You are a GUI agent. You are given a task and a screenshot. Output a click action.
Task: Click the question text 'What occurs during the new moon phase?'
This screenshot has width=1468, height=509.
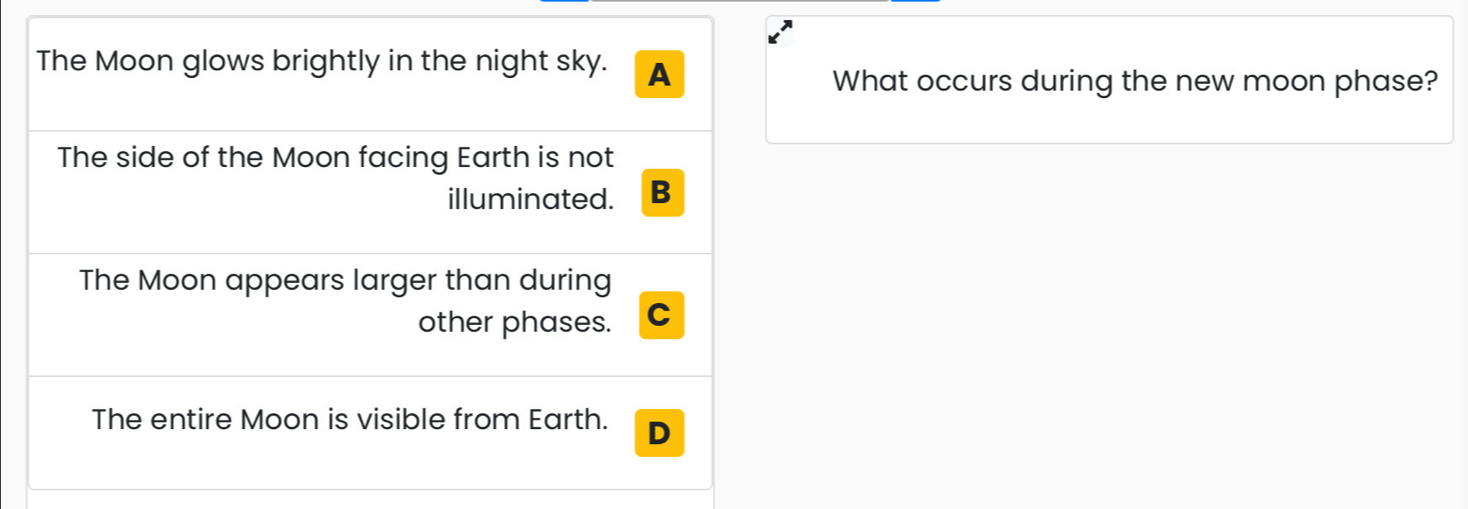[x=1136, y=81]
